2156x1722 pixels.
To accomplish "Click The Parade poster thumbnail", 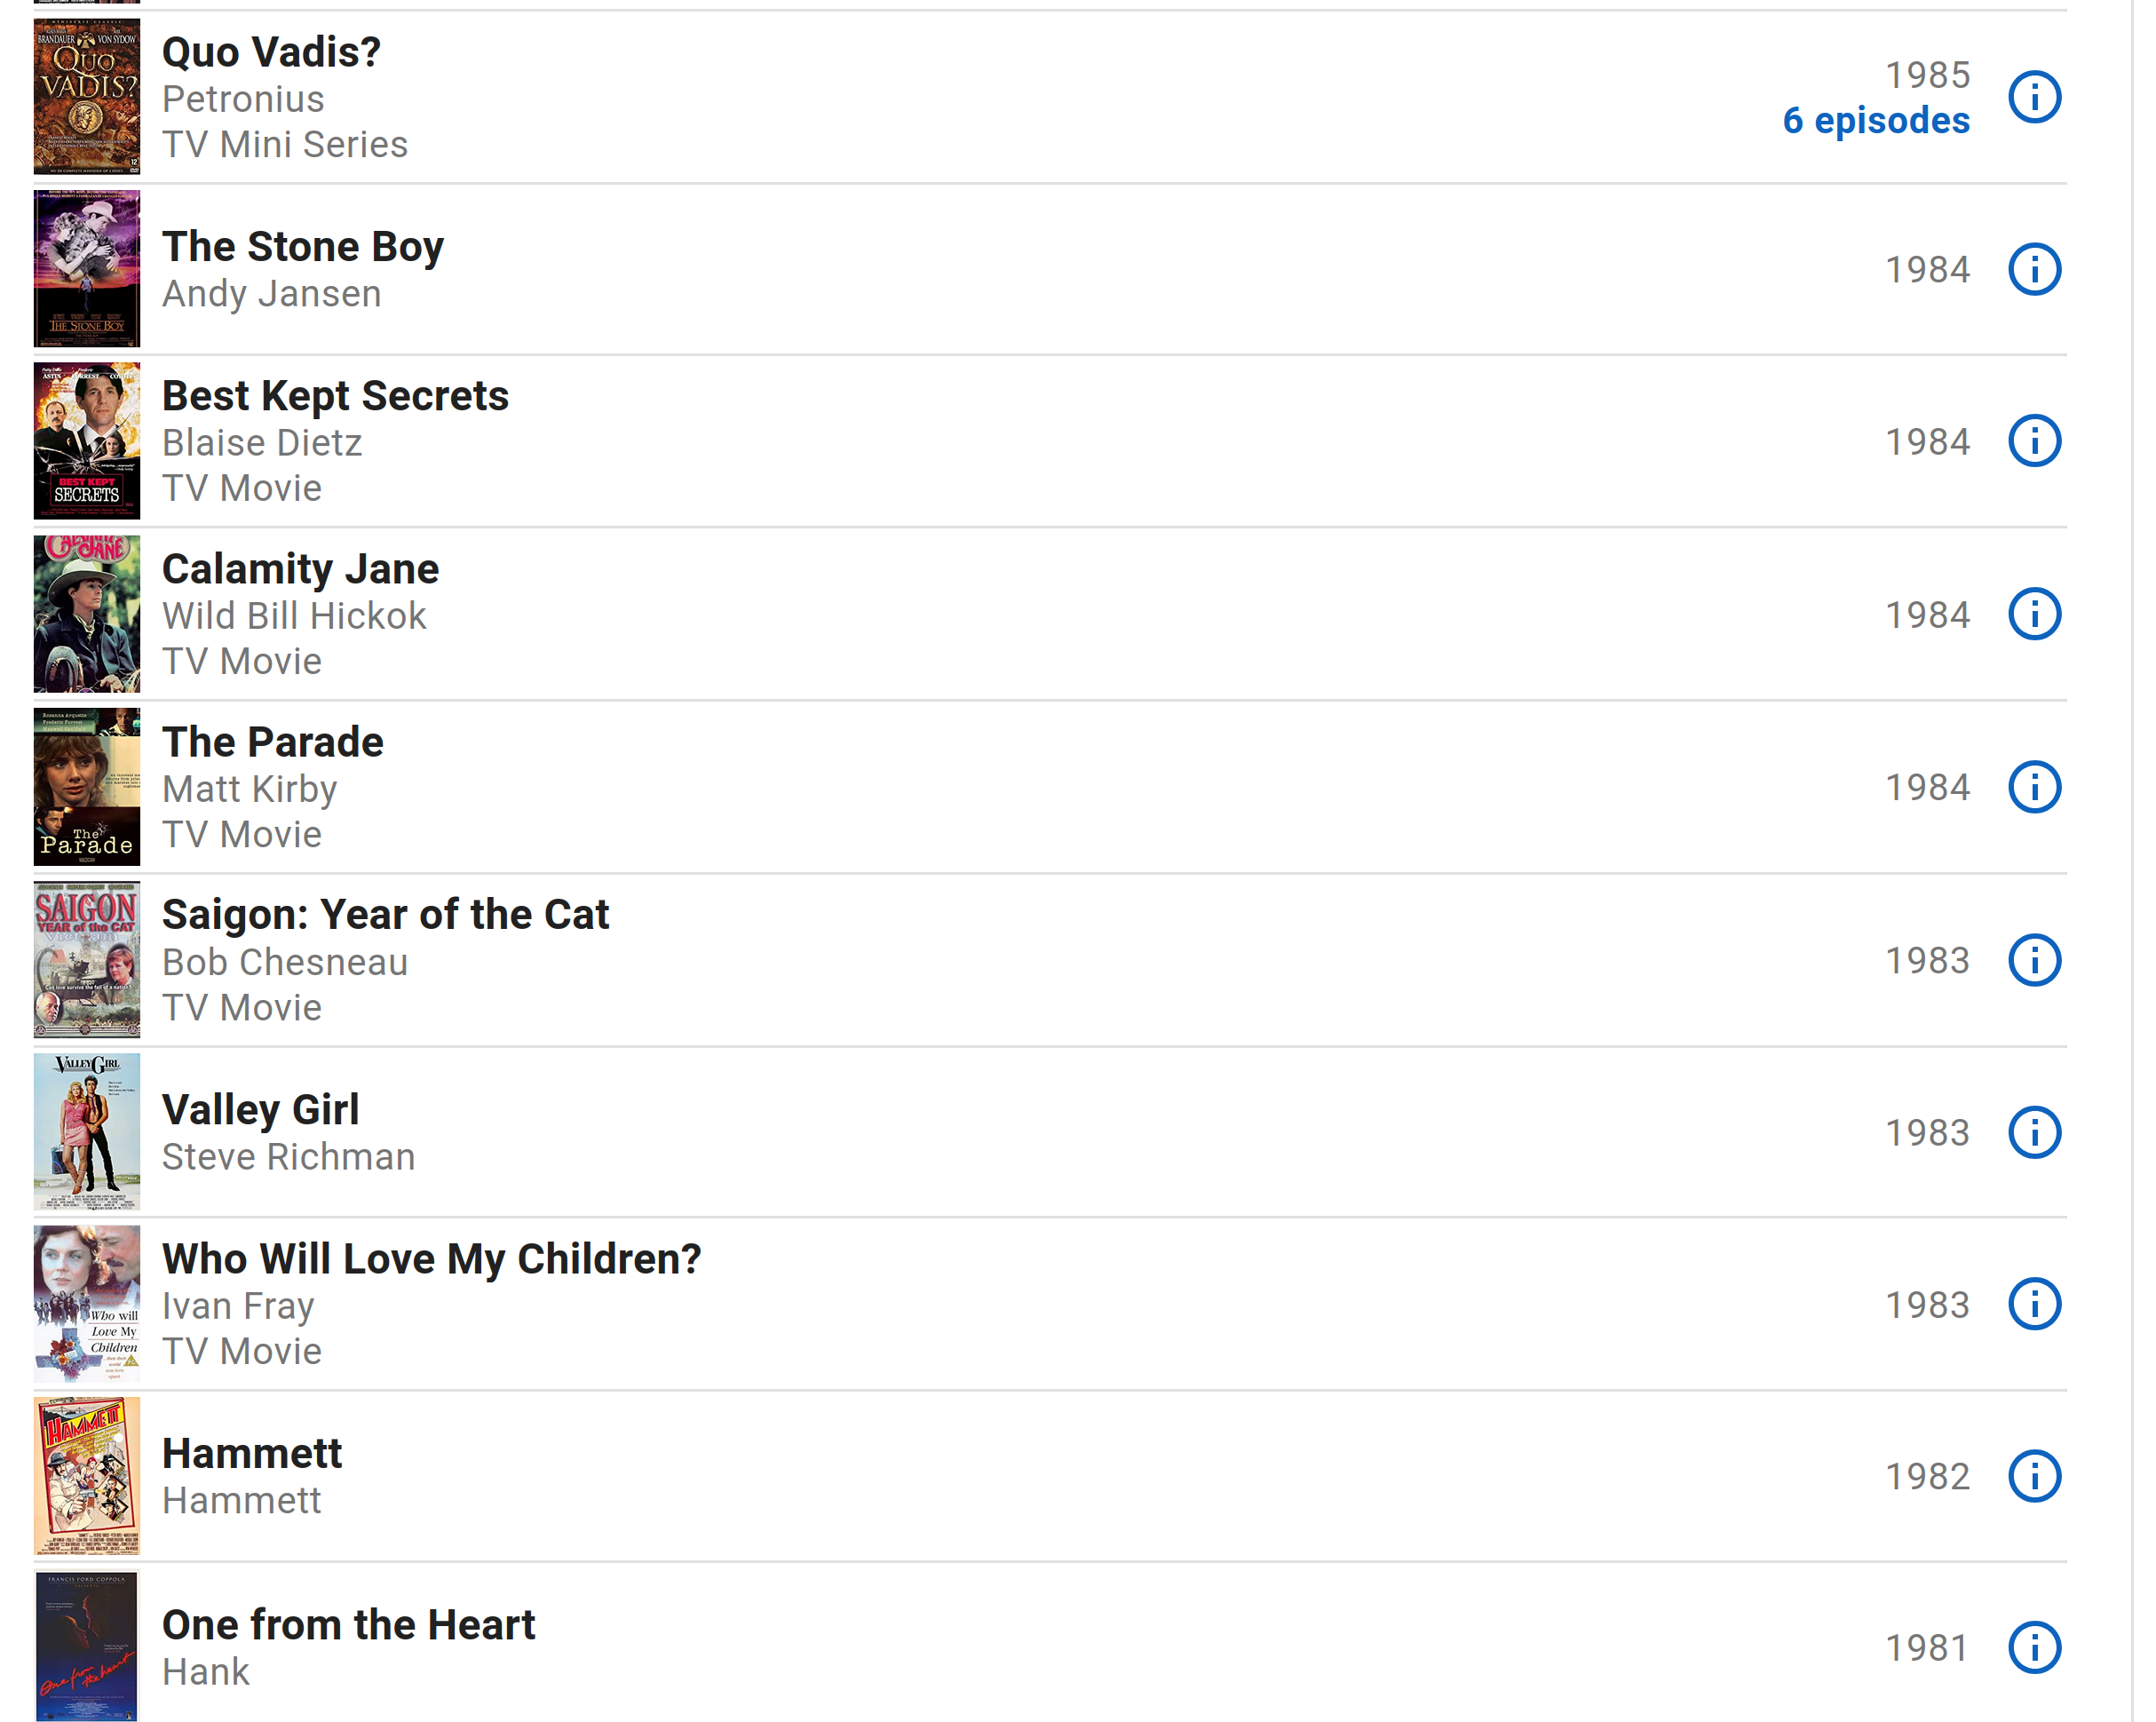I will point(87,787).
